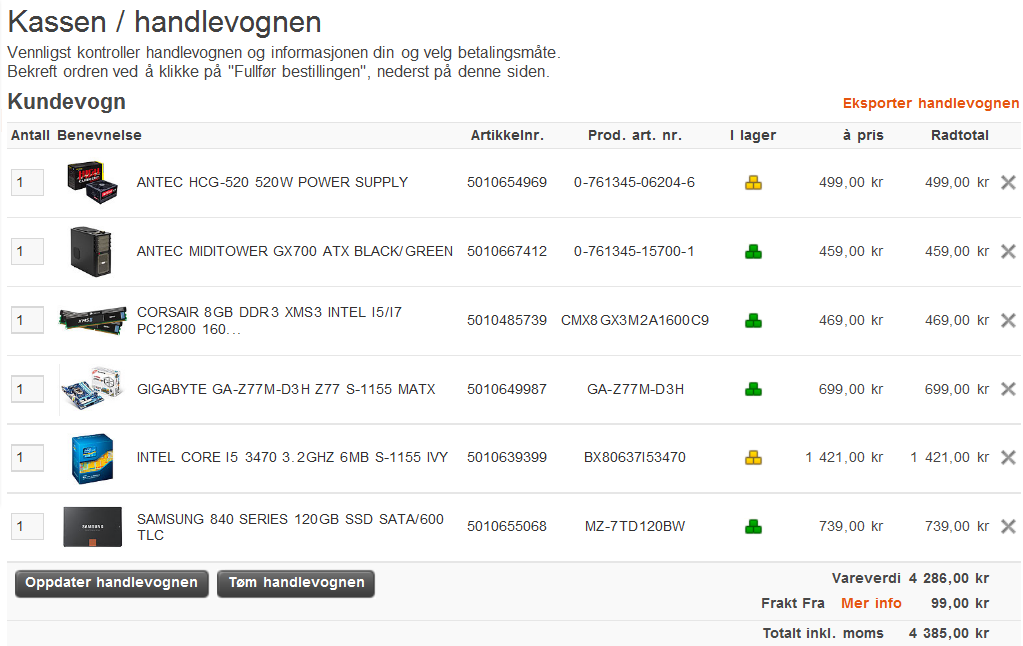Select total amount 4 385,00 kr
This screenshot has height=646, width=1023.
pyautogui.click(x=949, y=633)
